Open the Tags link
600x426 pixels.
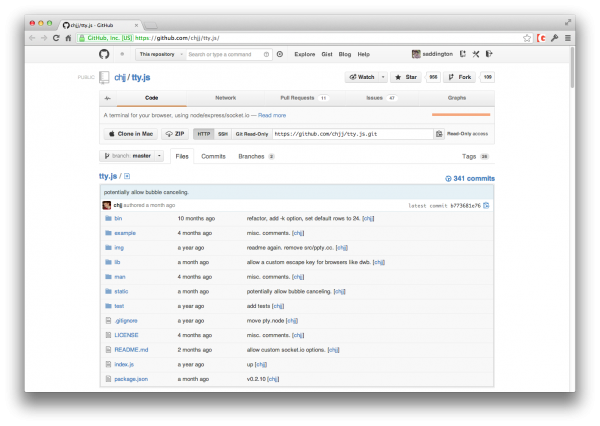pyautogui.click(x=475, y=156)
